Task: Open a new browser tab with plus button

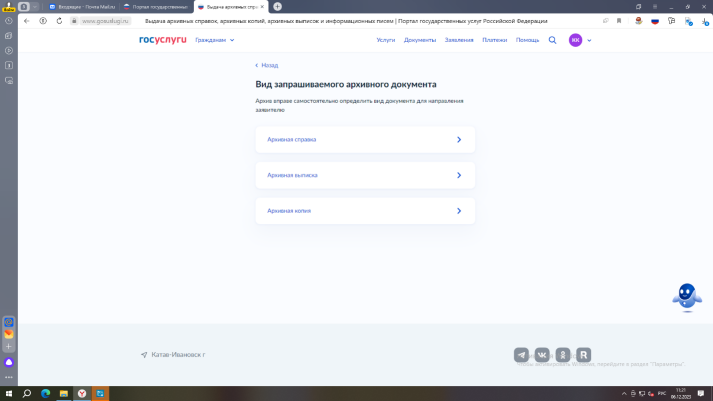Action: pos(278,6)
